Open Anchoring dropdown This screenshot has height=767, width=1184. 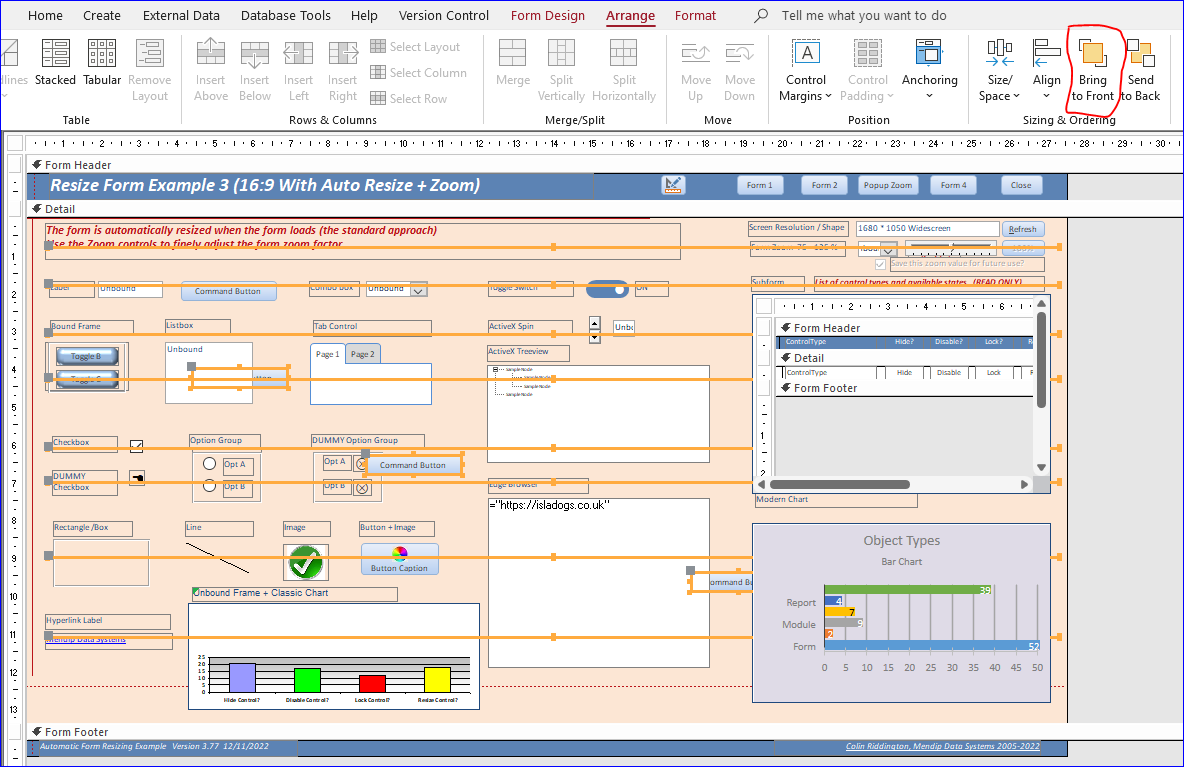pos(930,70)
